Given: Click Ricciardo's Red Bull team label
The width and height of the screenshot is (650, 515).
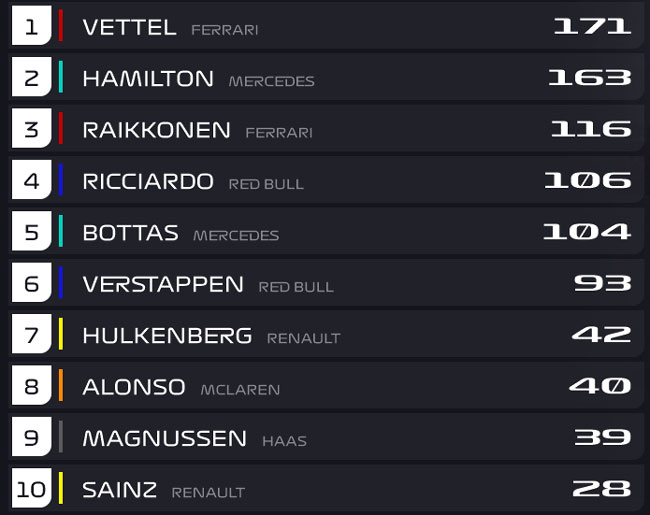Looking at the screenshot, I should [x=266, y=184].
